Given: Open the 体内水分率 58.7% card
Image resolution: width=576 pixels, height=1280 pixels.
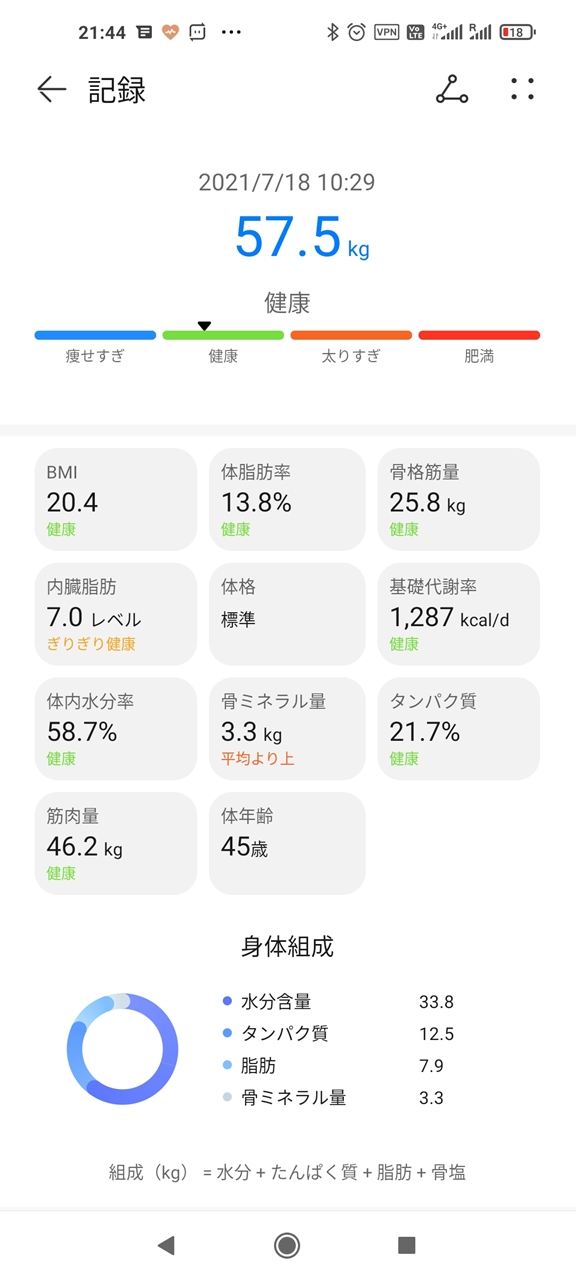Looking at the screenshot, I should 116,729.
